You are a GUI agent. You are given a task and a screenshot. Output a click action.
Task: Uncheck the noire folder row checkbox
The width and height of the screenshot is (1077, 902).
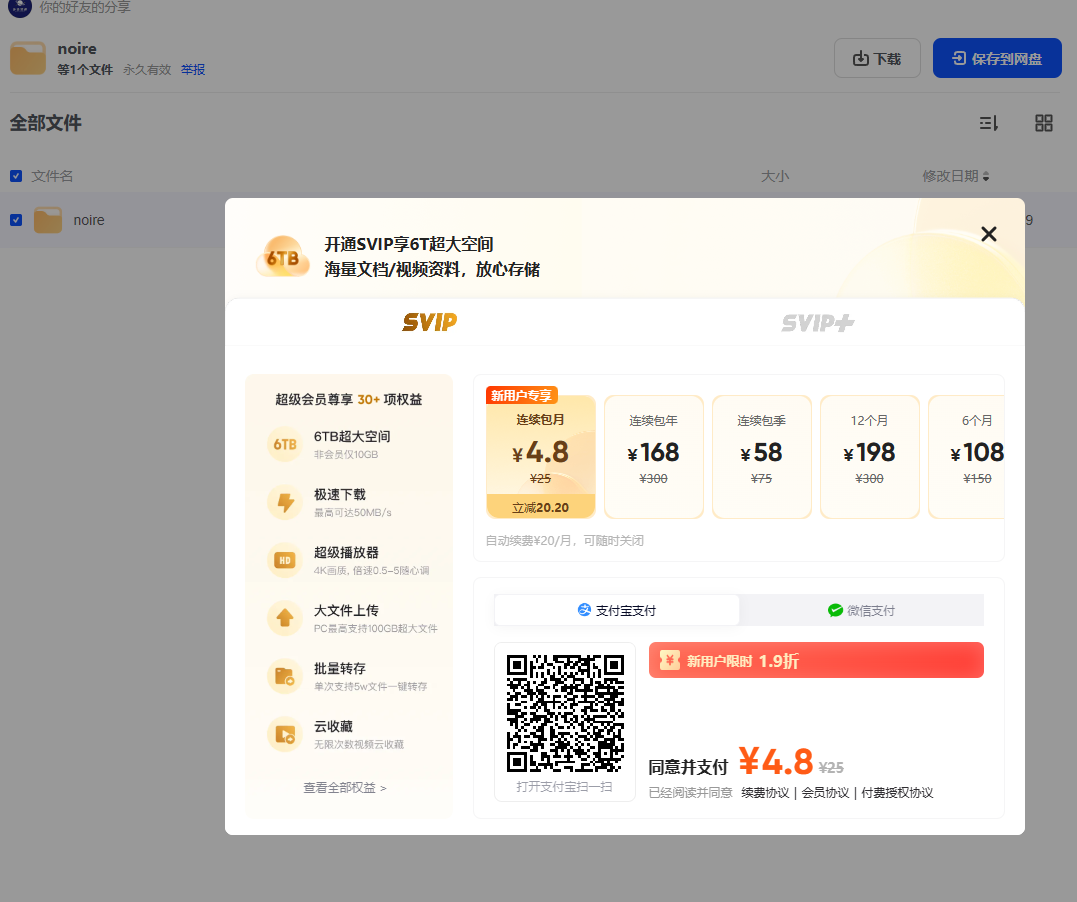(x=16, y=220)
